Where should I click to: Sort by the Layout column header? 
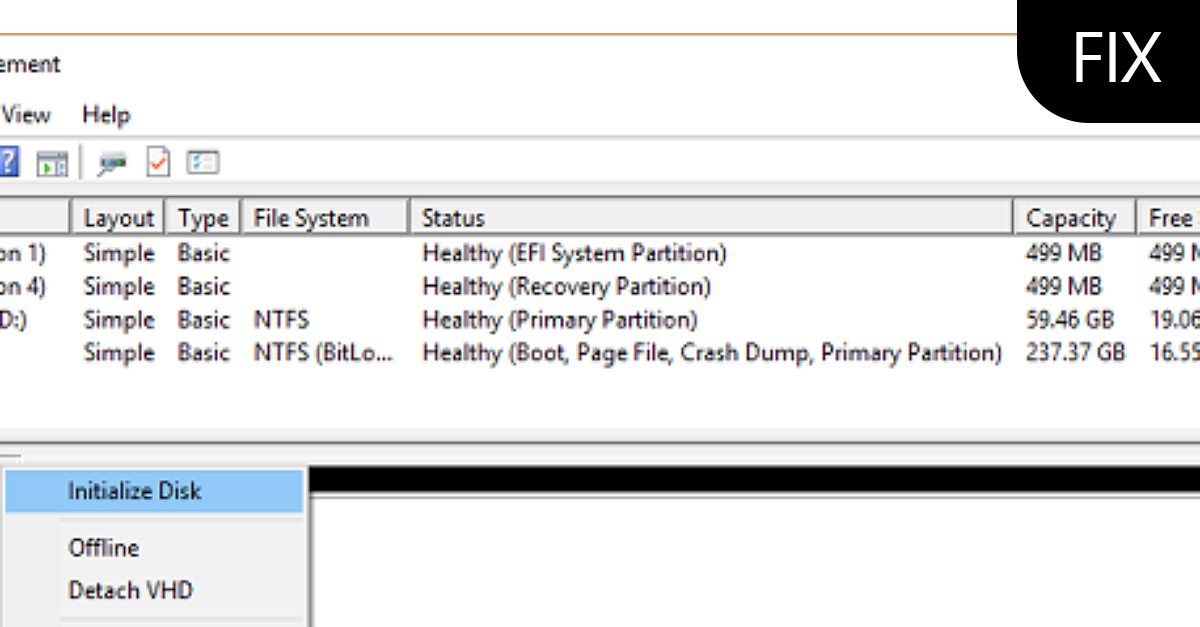click(x=118, y=218)
